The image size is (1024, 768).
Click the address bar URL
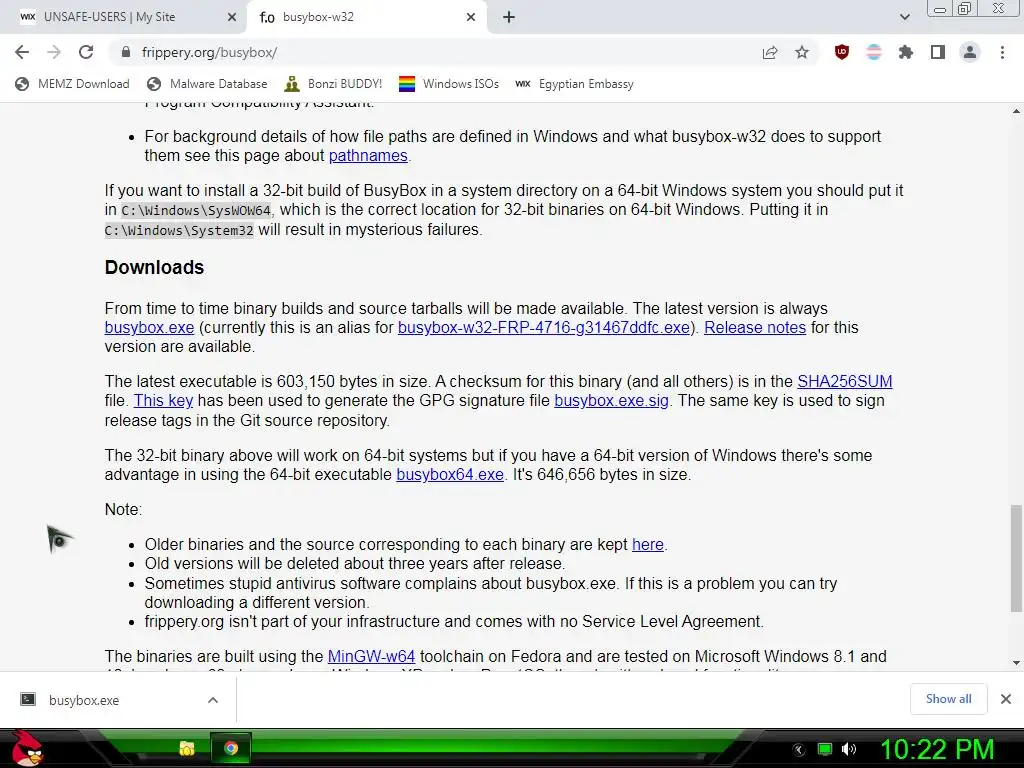pyautogui.click(x=209, y=52)
